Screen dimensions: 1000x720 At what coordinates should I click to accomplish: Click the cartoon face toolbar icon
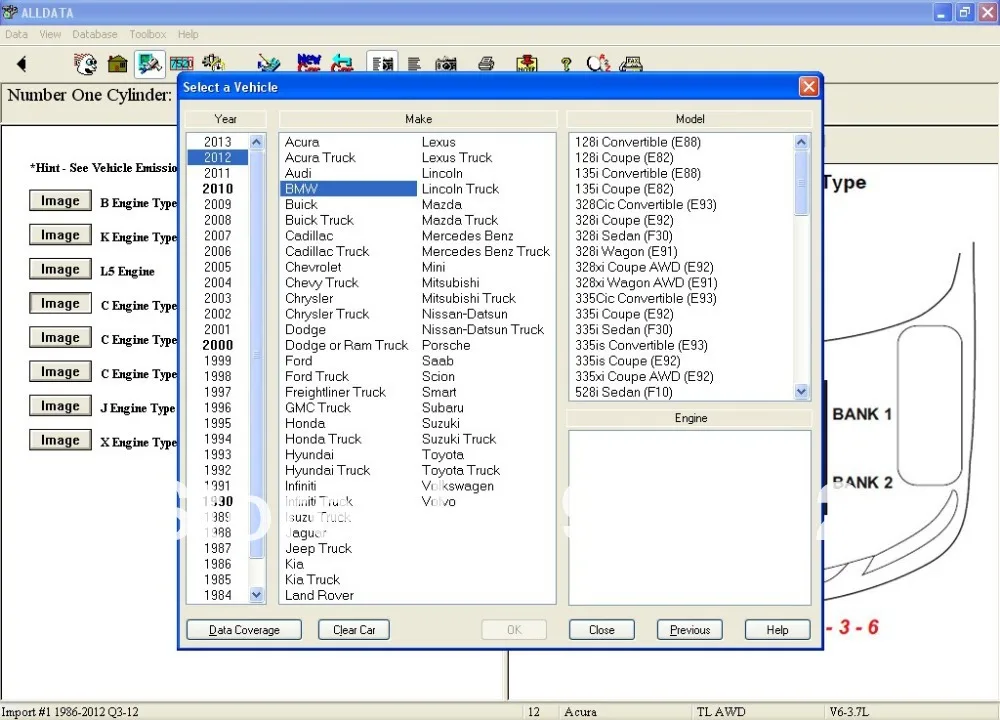87,65
